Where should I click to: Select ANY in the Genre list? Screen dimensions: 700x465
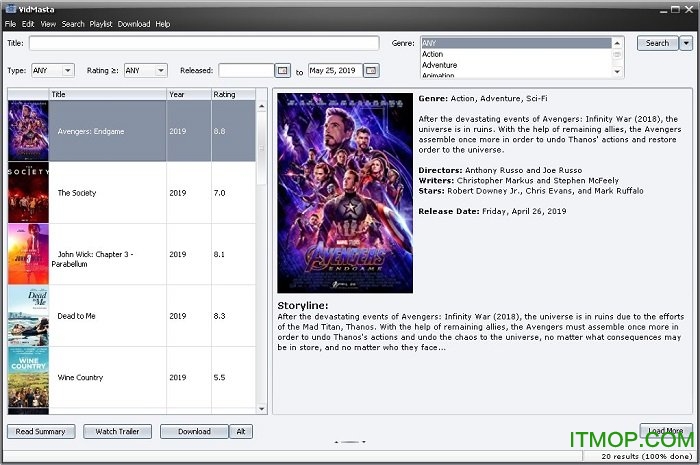pyautogui.click(x=516, y=43)
